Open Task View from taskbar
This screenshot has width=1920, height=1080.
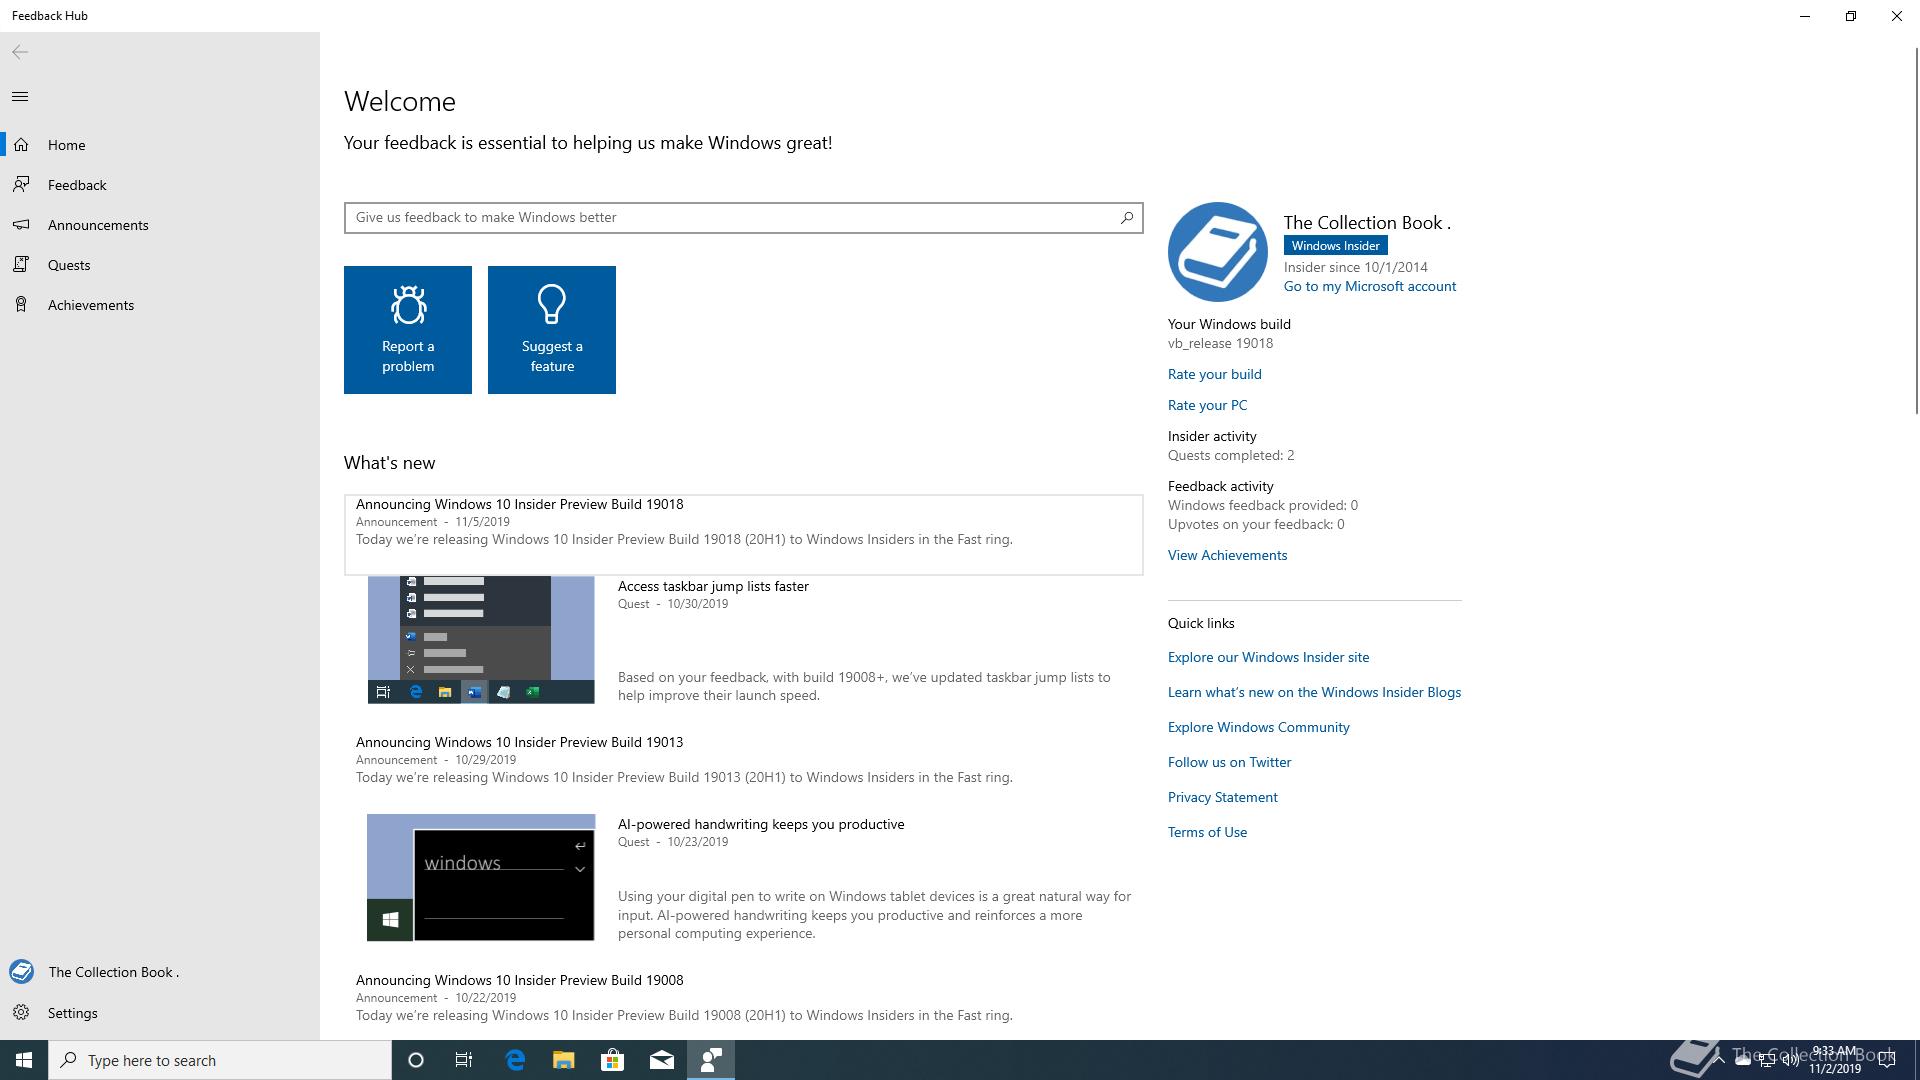(x=464, y=1060)
